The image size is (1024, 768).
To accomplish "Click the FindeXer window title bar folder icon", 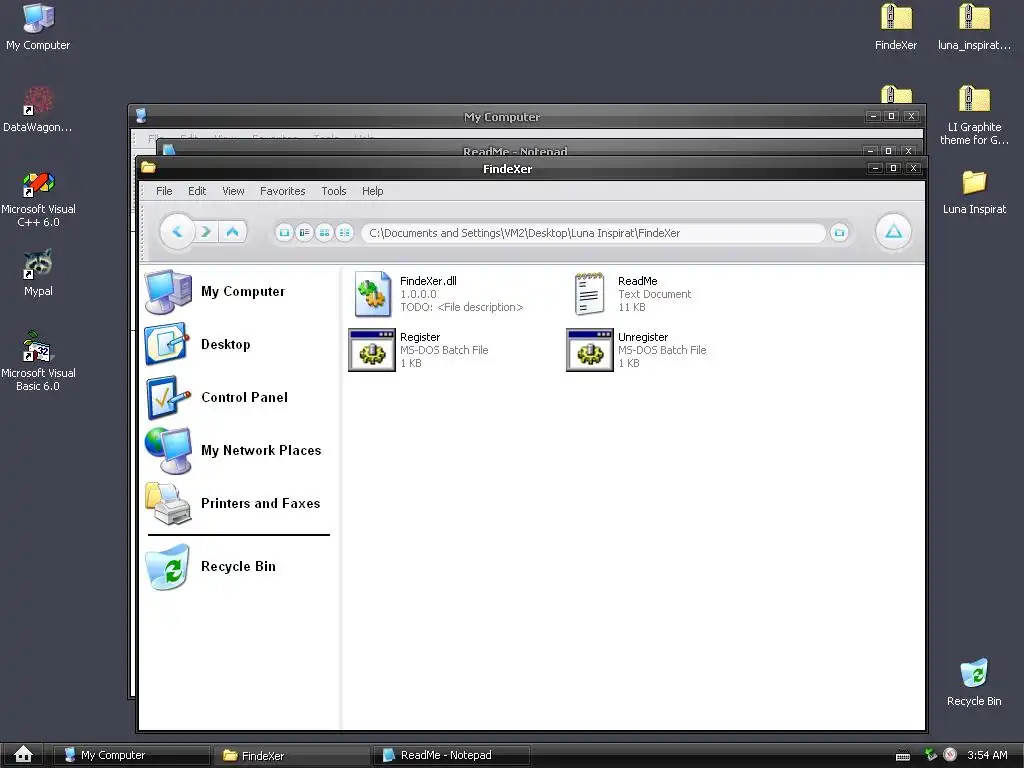I will click(x=148, y=168).
